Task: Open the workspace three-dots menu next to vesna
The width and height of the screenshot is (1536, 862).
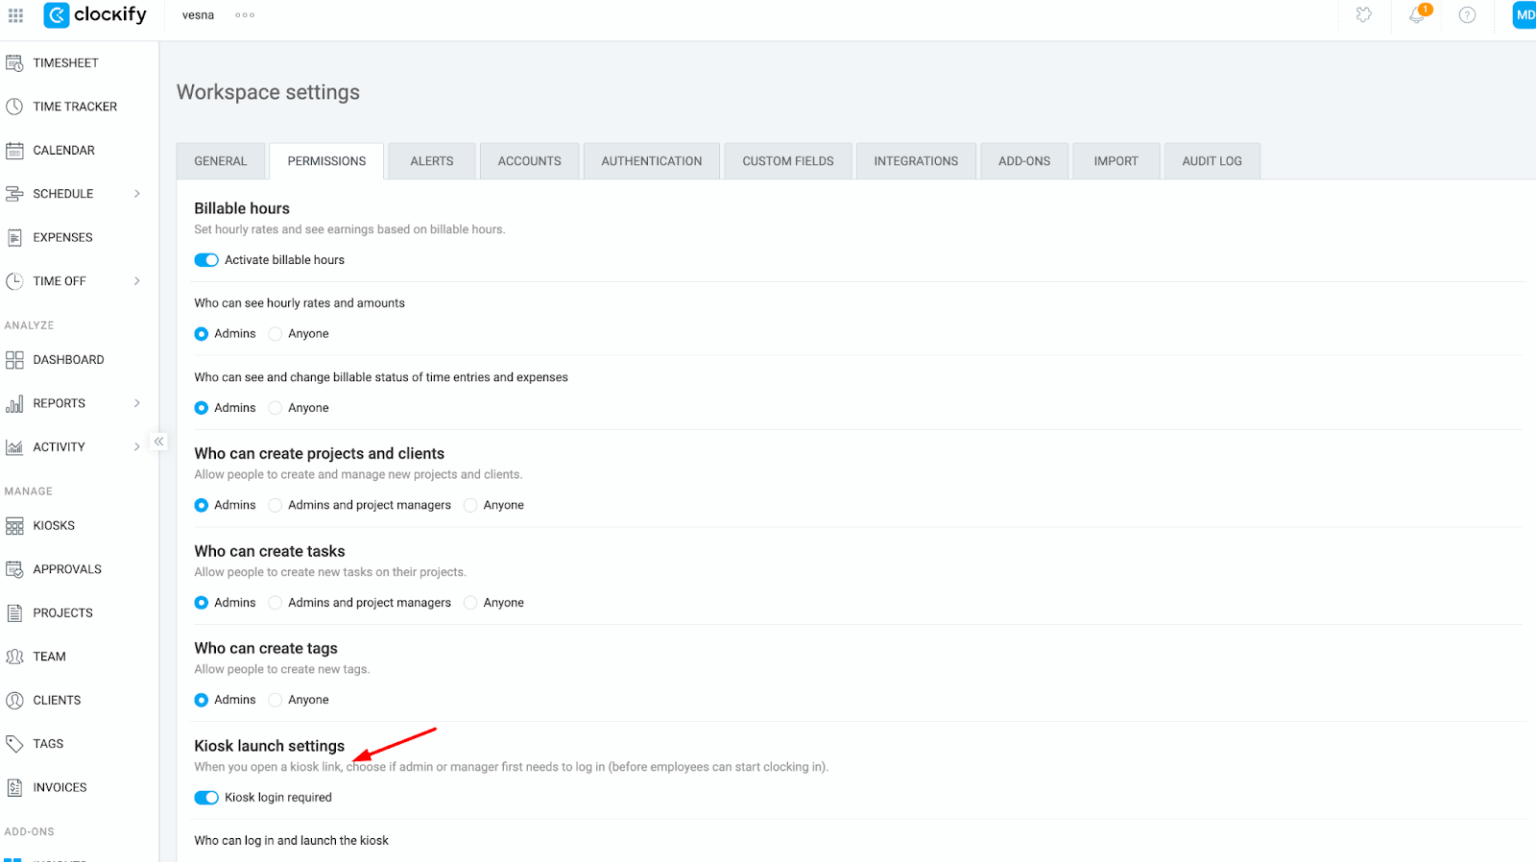Action: click(245, 15)
